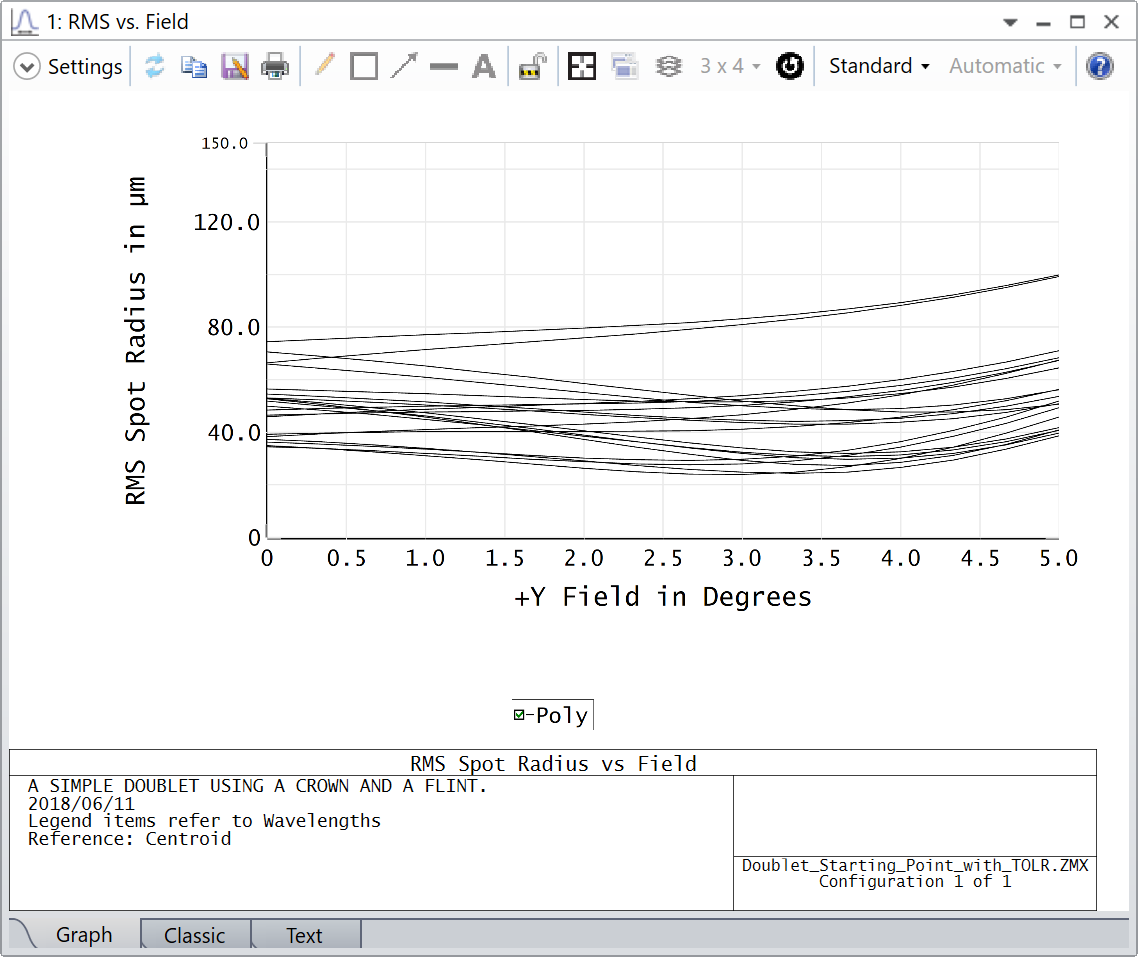The width and height of the screenshot is (1138, 957).
Task: Click the window options dropdown arrow in title bar
Action: (x=1010, y=22)
